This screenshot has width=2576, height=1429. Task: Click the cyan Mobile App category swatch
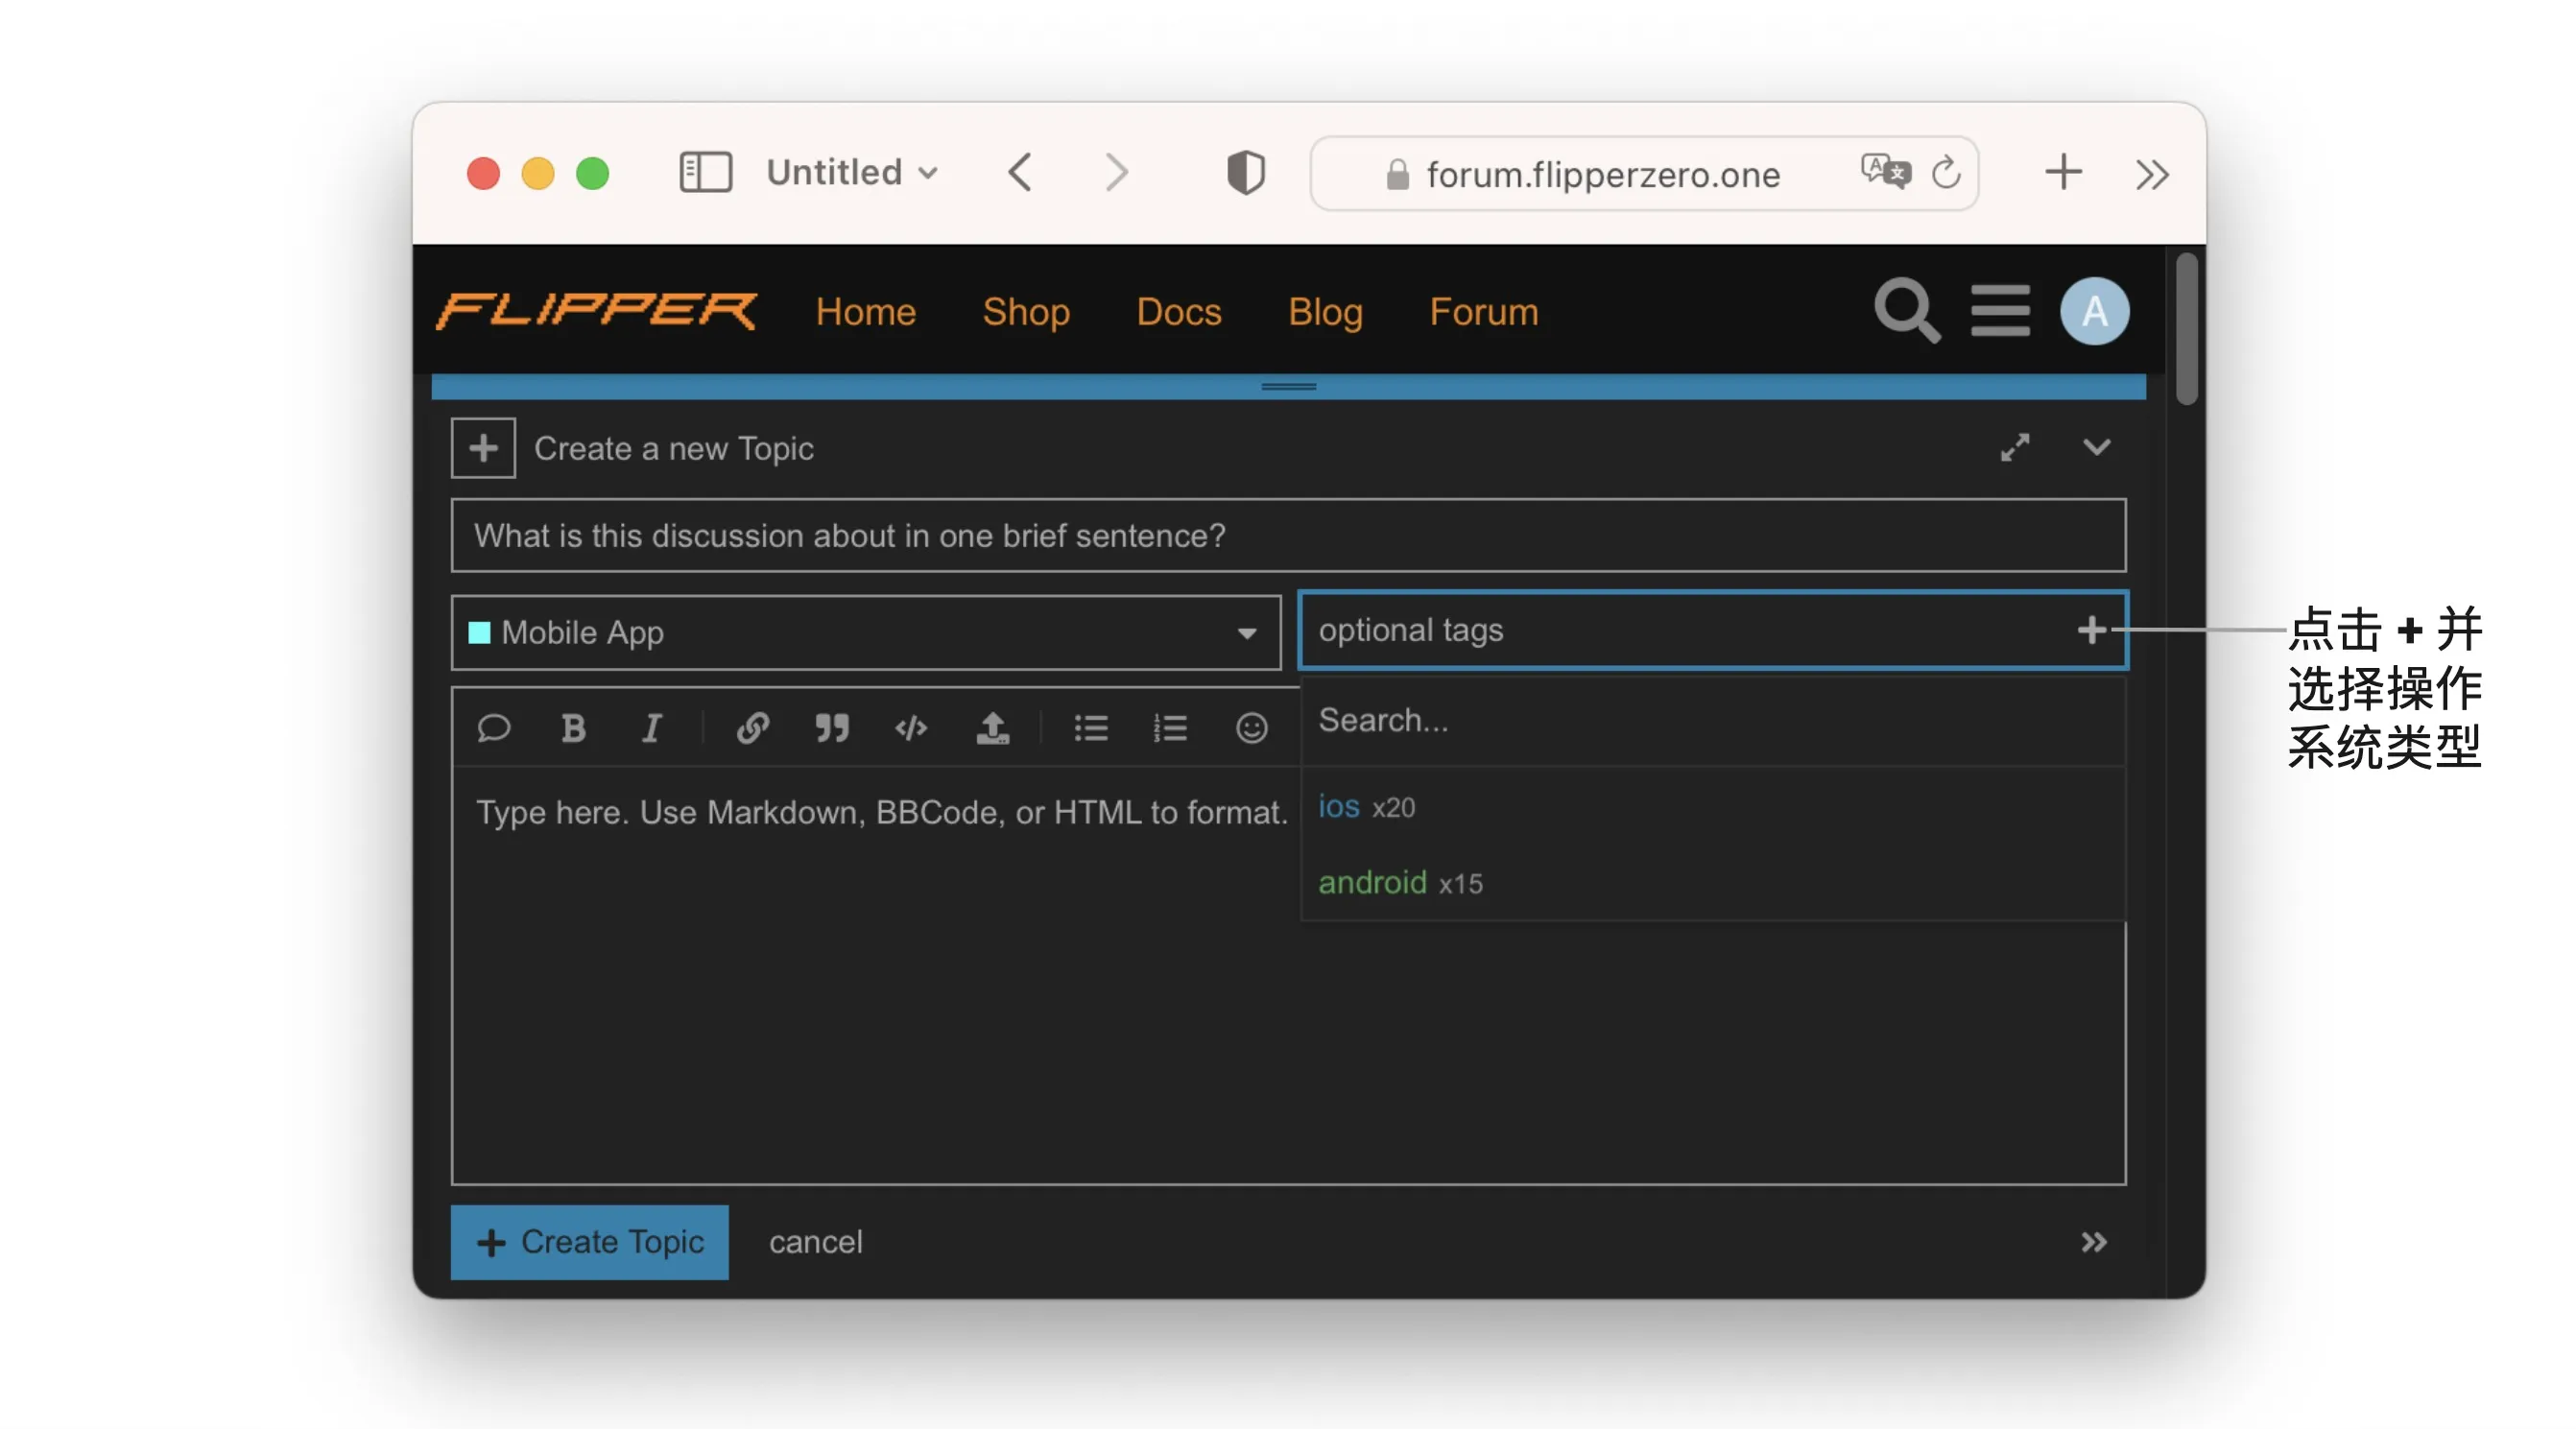[479, 633]
